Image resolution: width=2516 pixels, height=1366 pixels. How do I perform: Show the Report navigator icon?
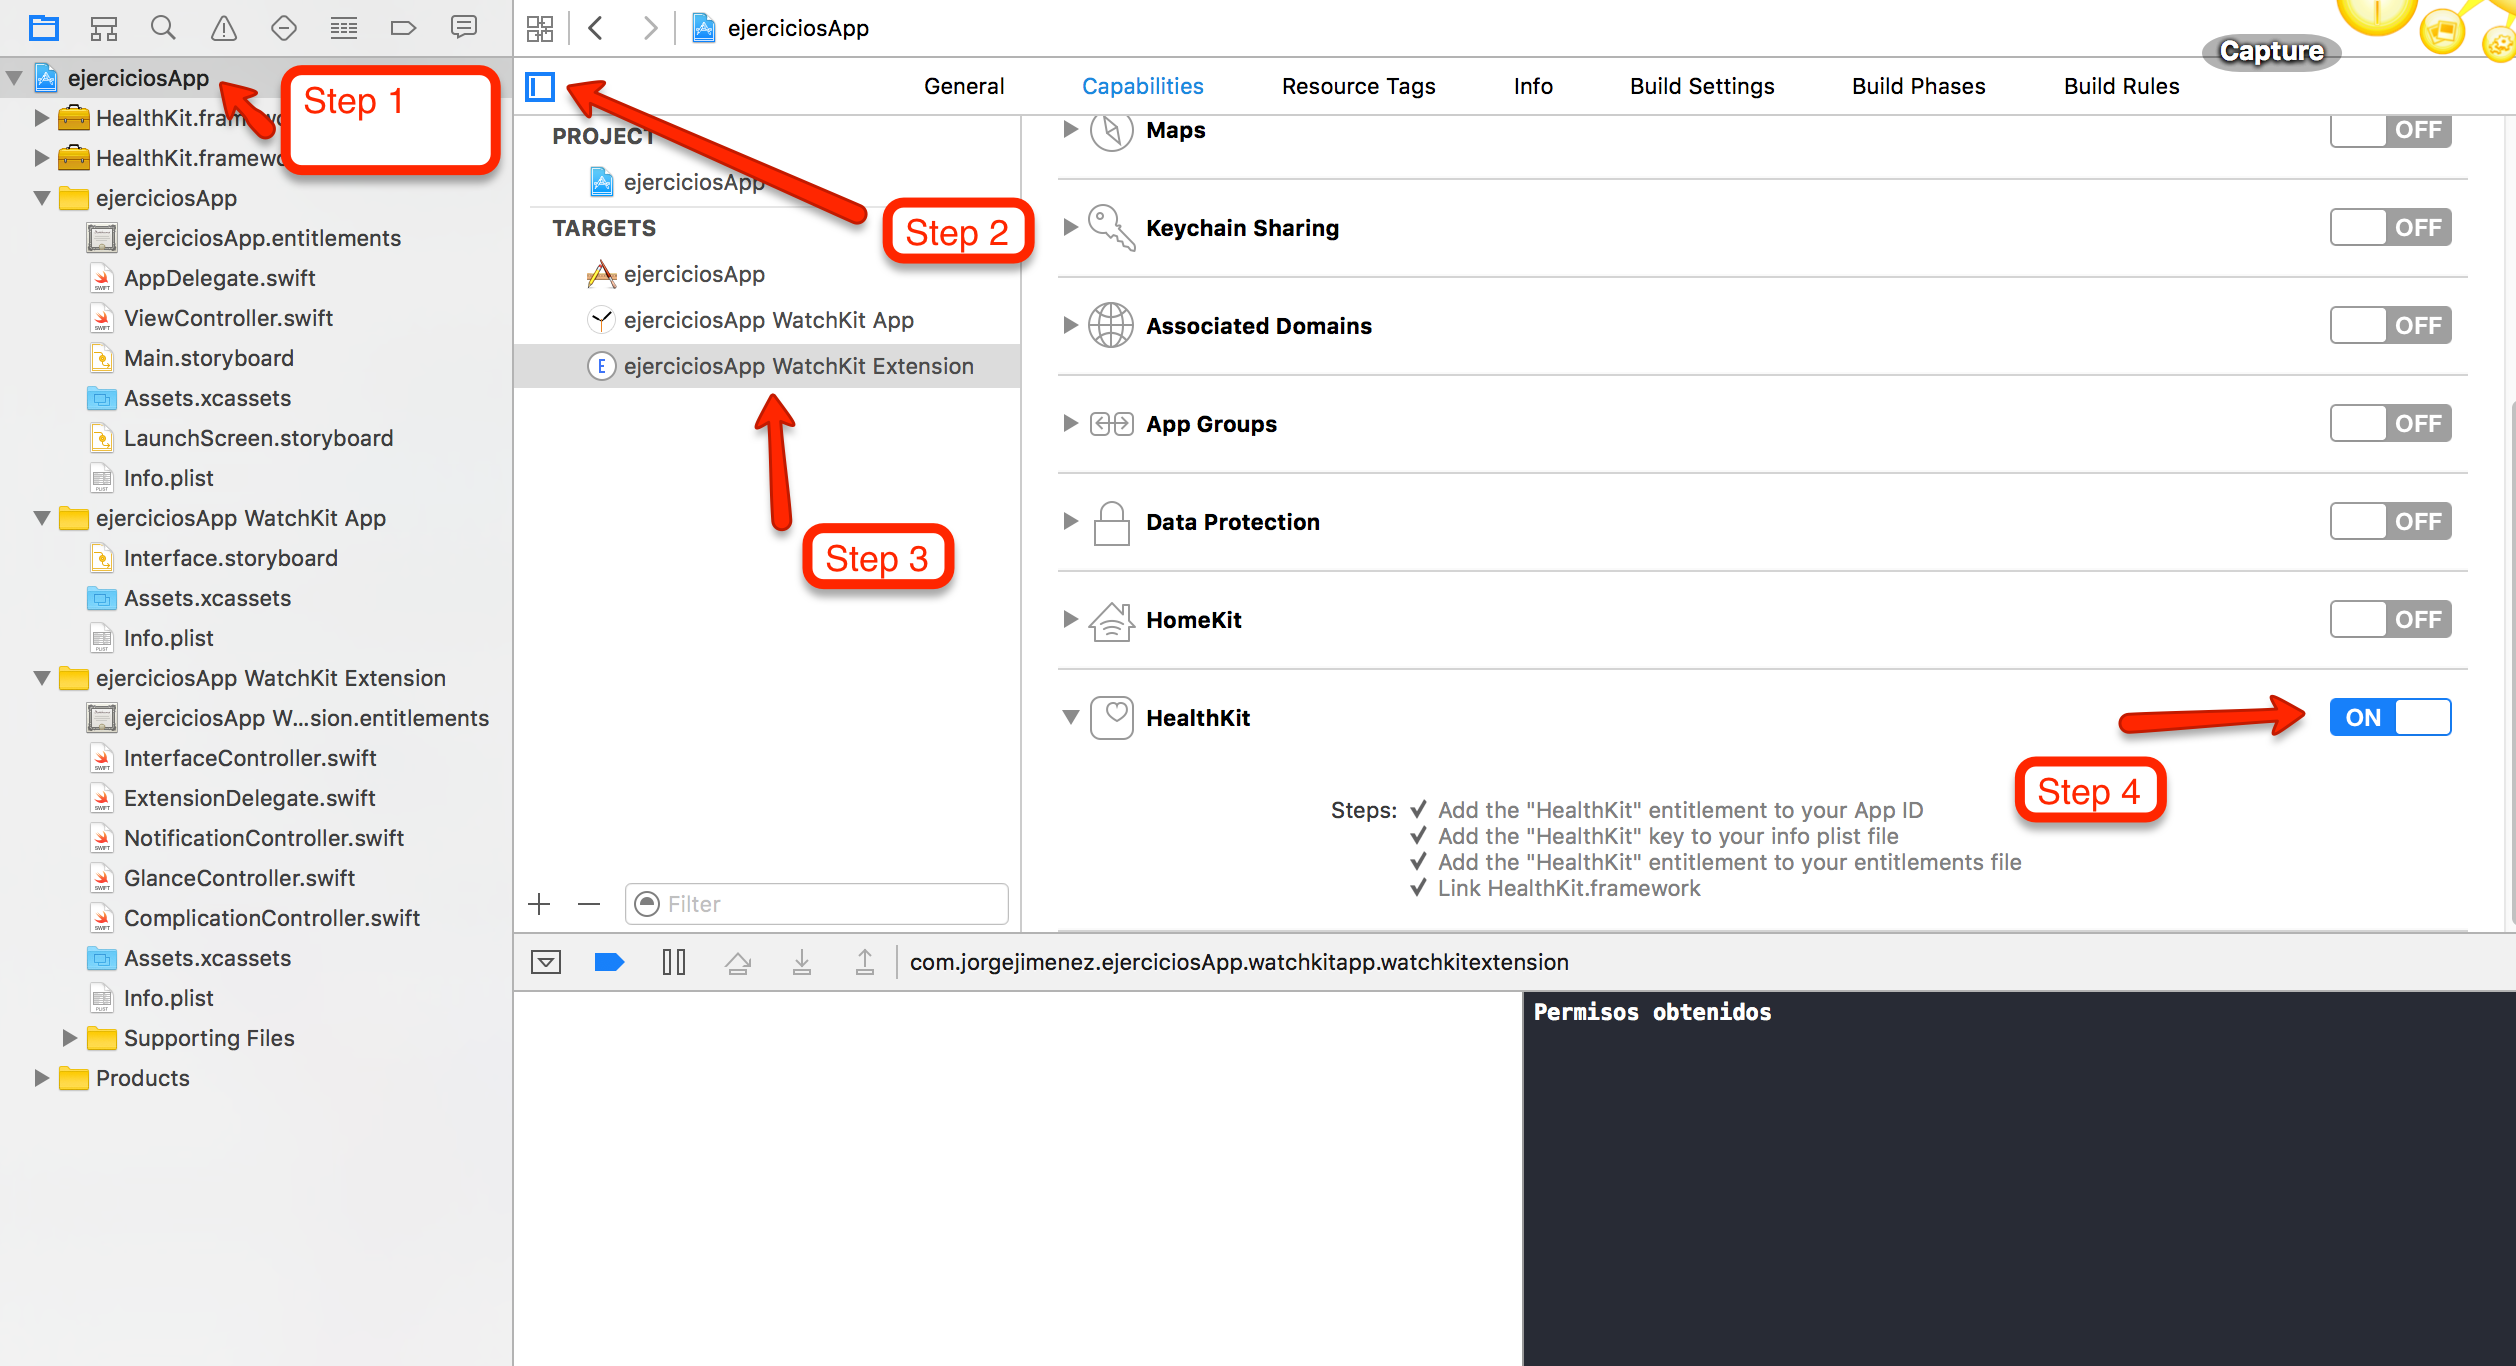click(x=463, y=28)
